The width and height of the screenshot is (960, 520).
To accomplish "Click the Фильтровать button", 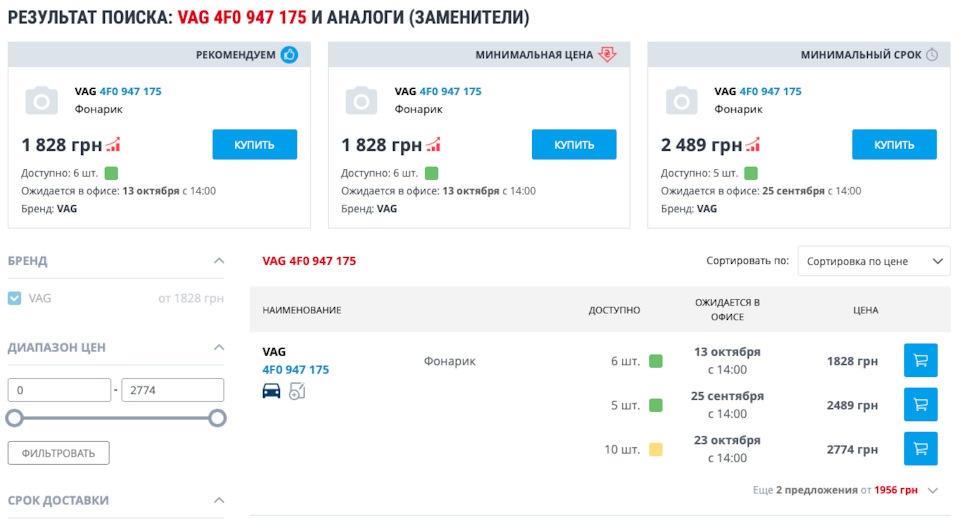I will 59,453.
